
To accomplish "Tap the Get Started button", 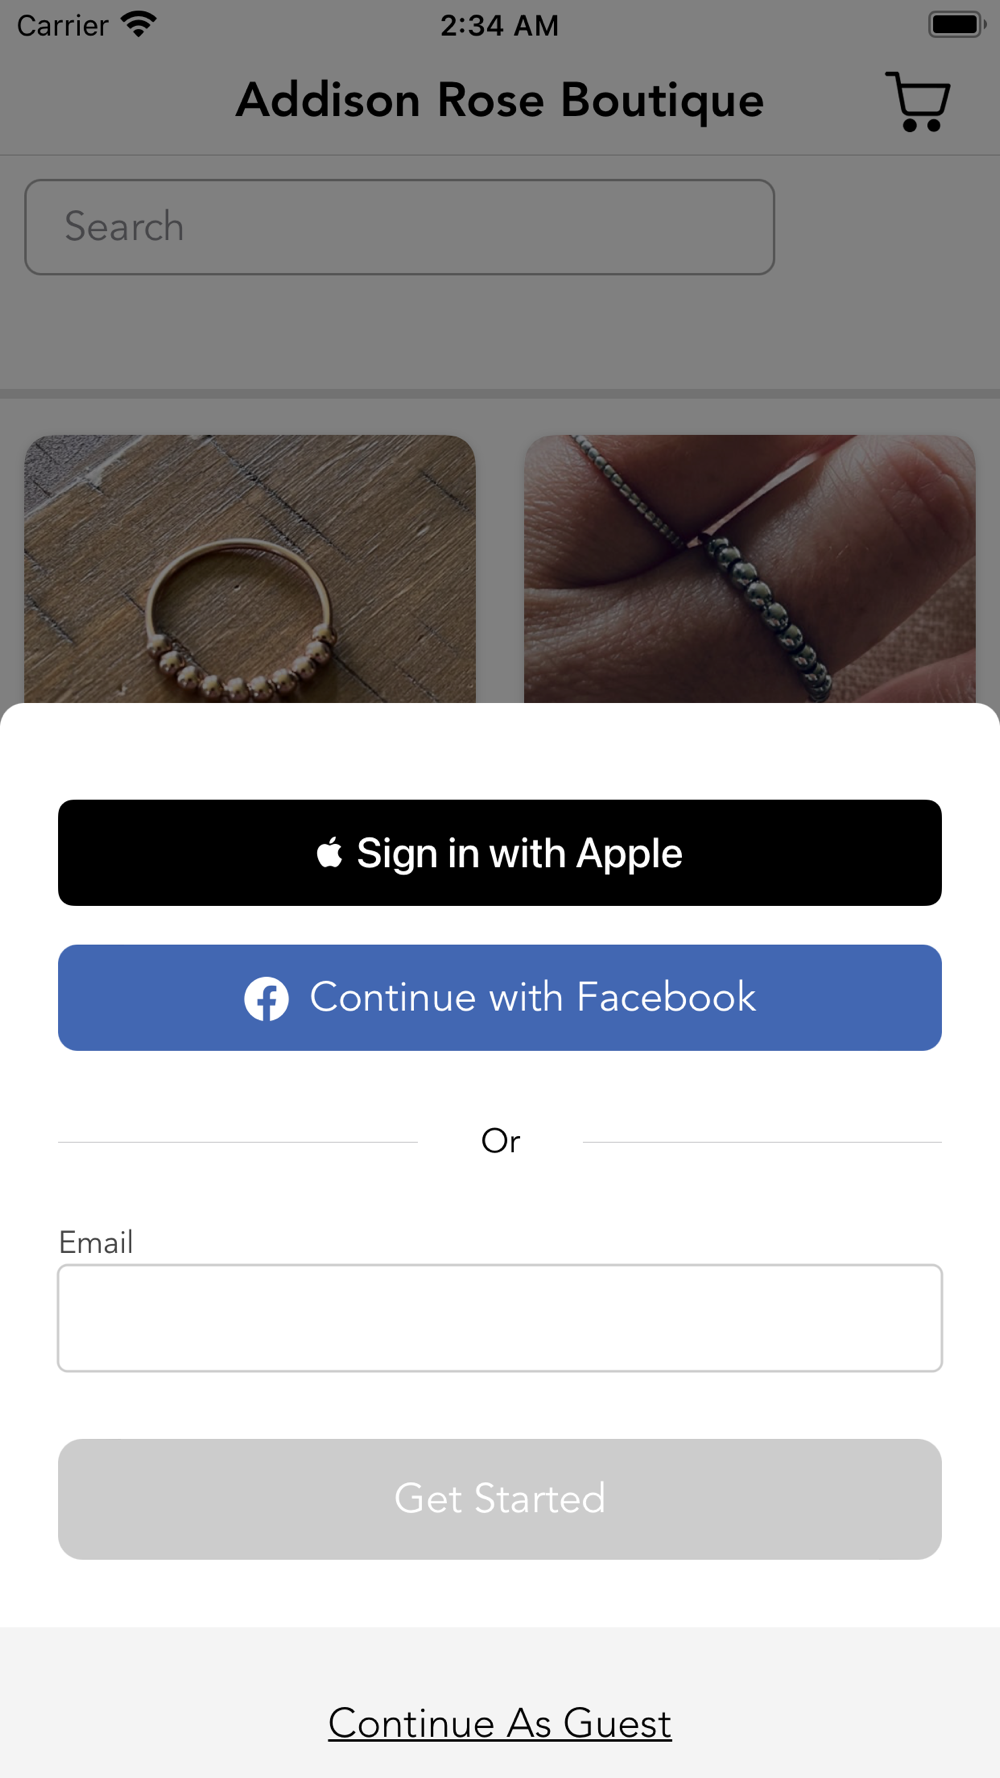I will (x=500, y=1499).
